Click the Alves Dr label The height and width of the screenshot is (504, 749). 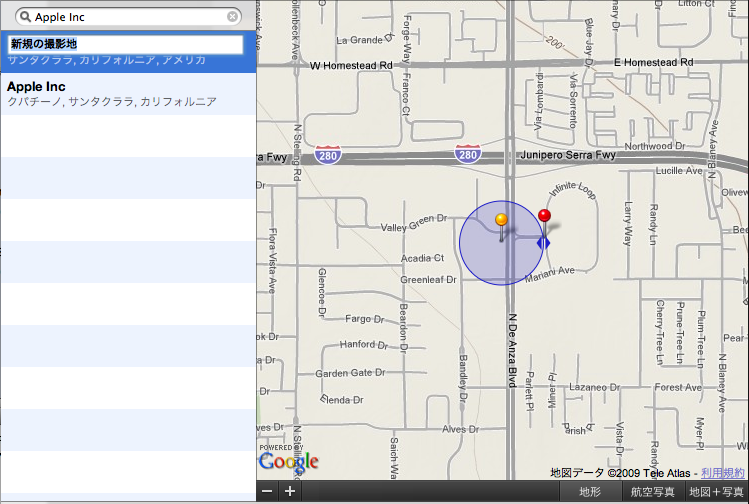[460, 429]
